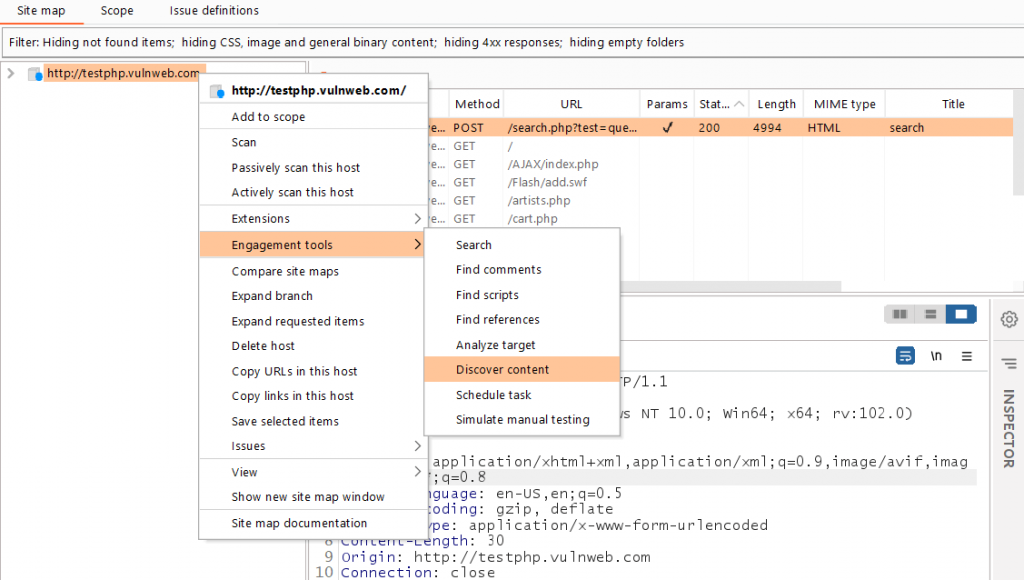Screen dimensions: 1024x580
Task: Switch to the Scope tab
Action: [117, 10]
